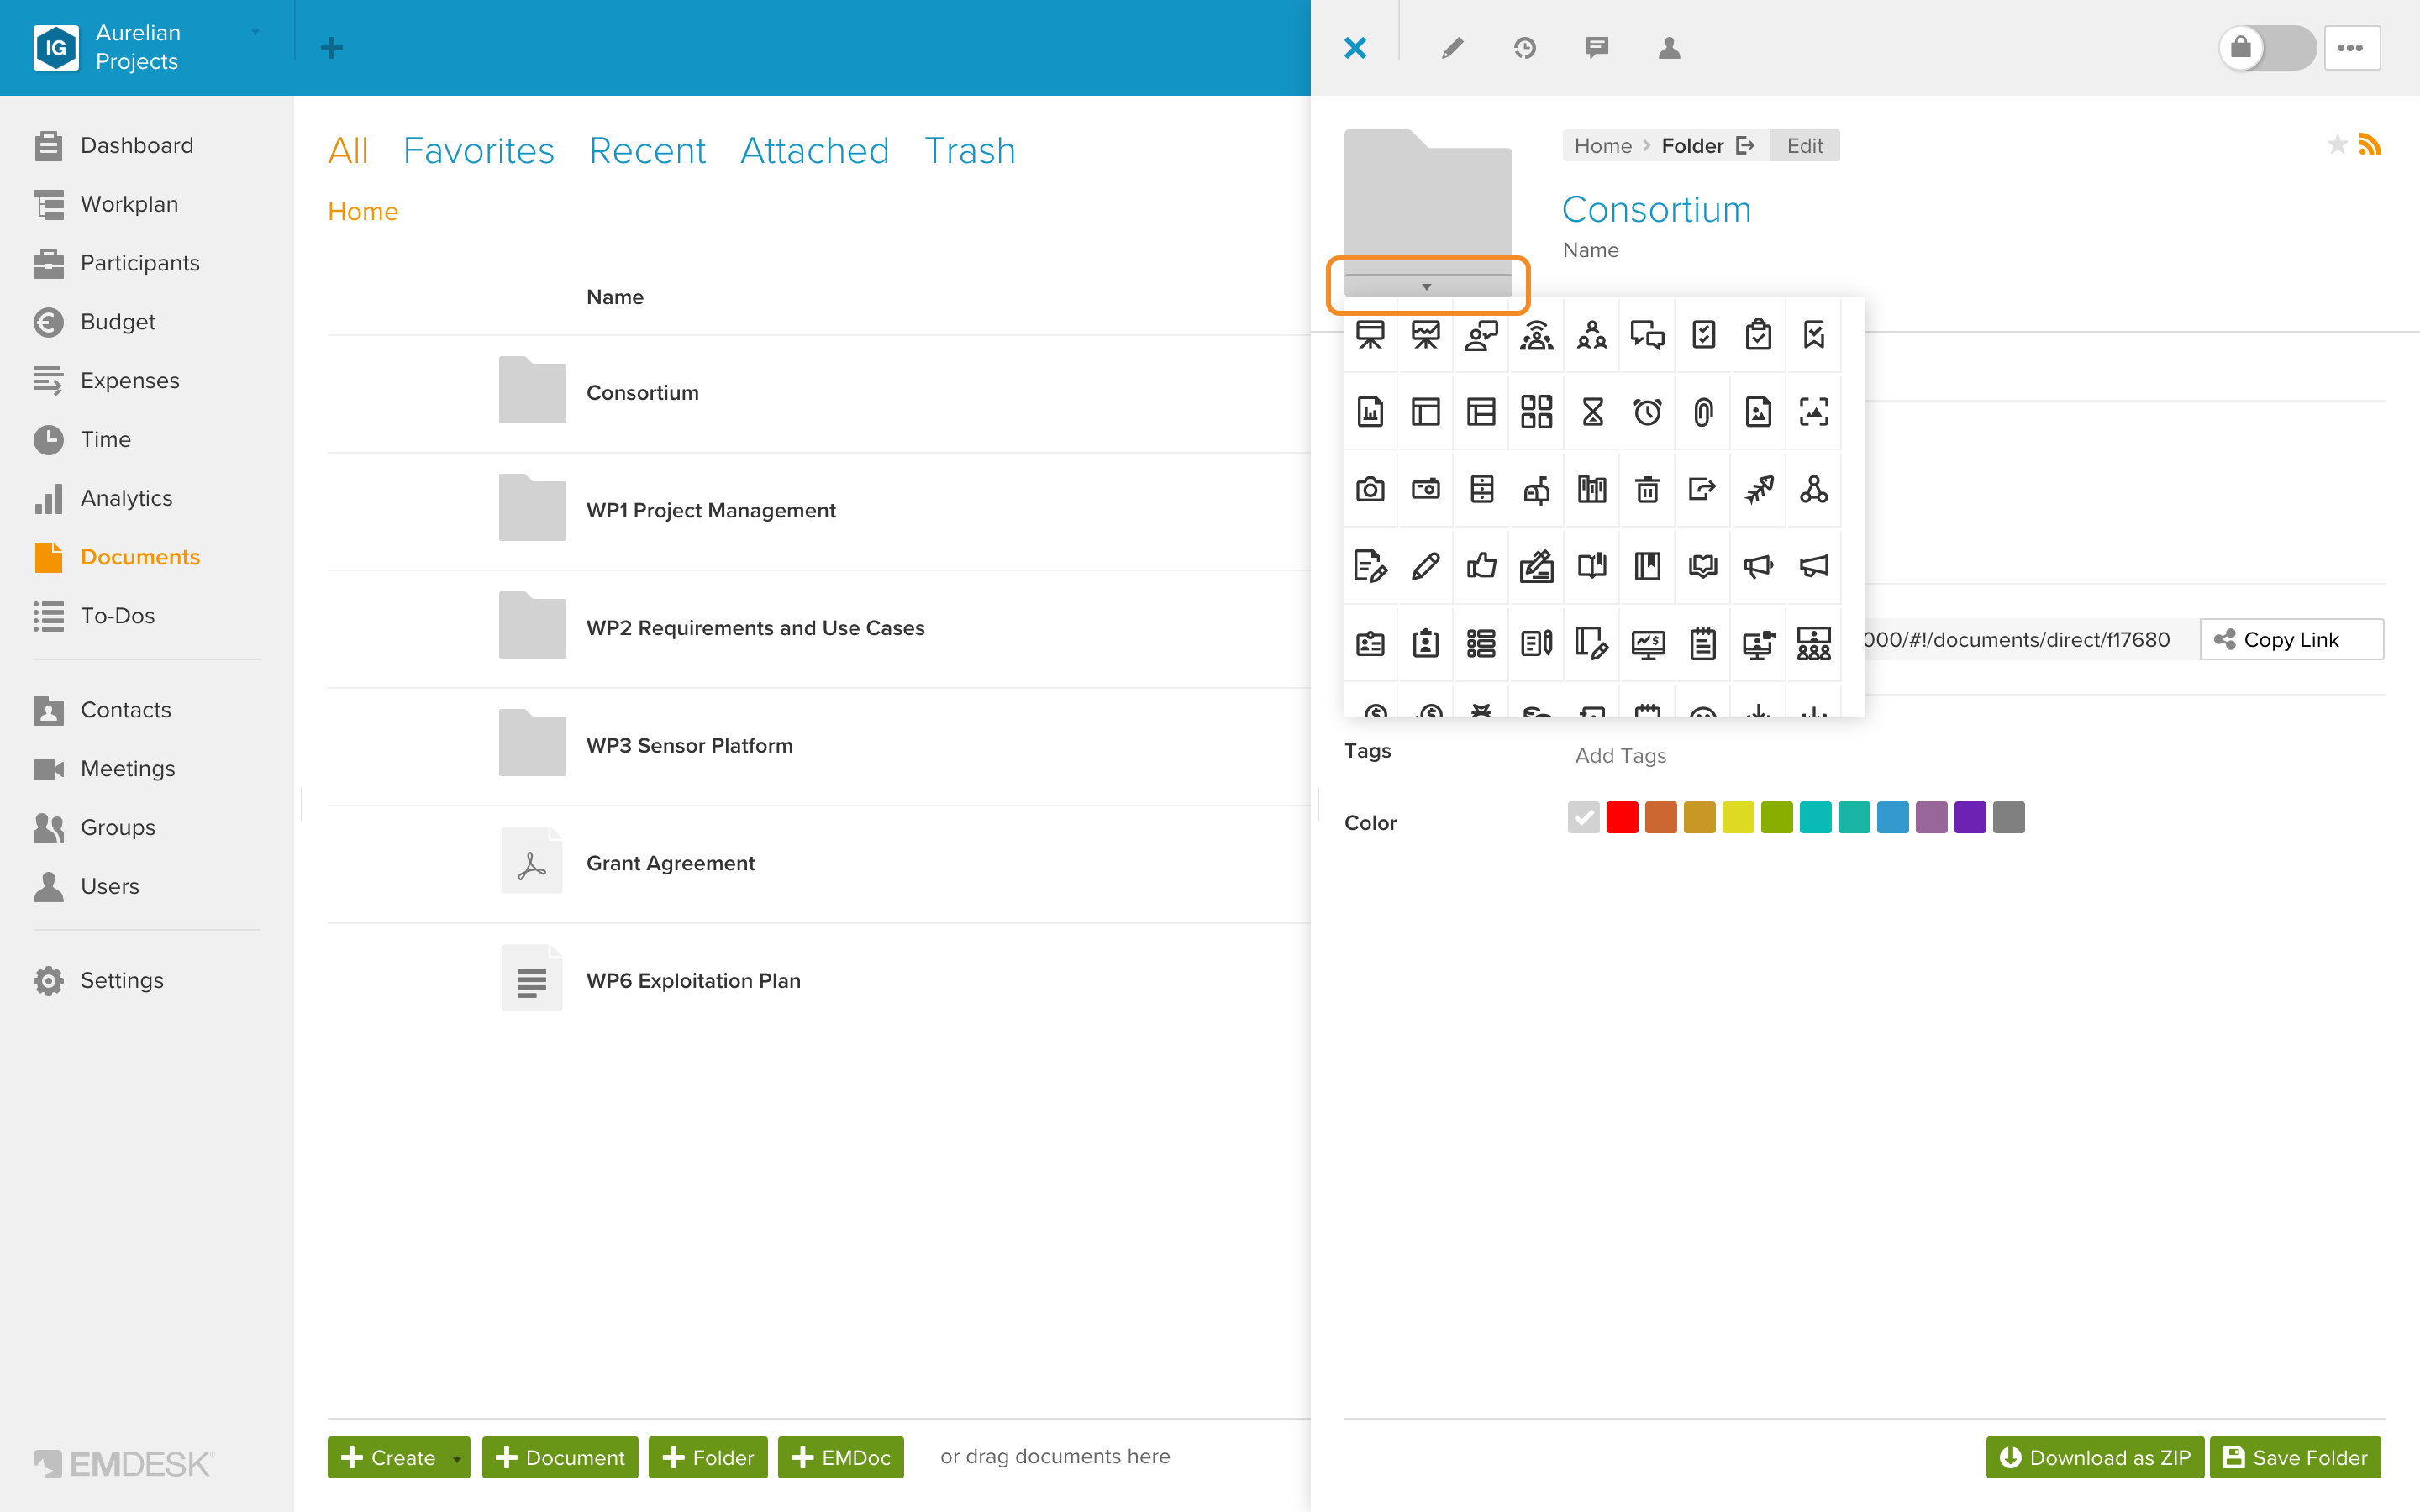2420x1512 pixels.
Task: Pick the three-person hierarchy icon
Action: click(1592, 335)
